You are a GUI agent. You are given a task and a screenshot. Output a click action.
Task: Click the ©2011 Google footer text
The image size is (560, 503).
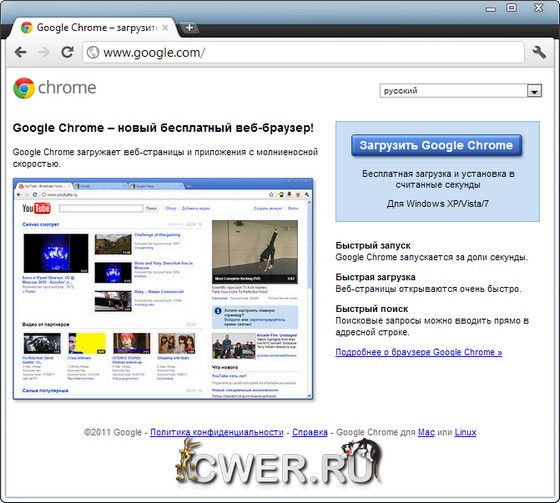point(113,432)
